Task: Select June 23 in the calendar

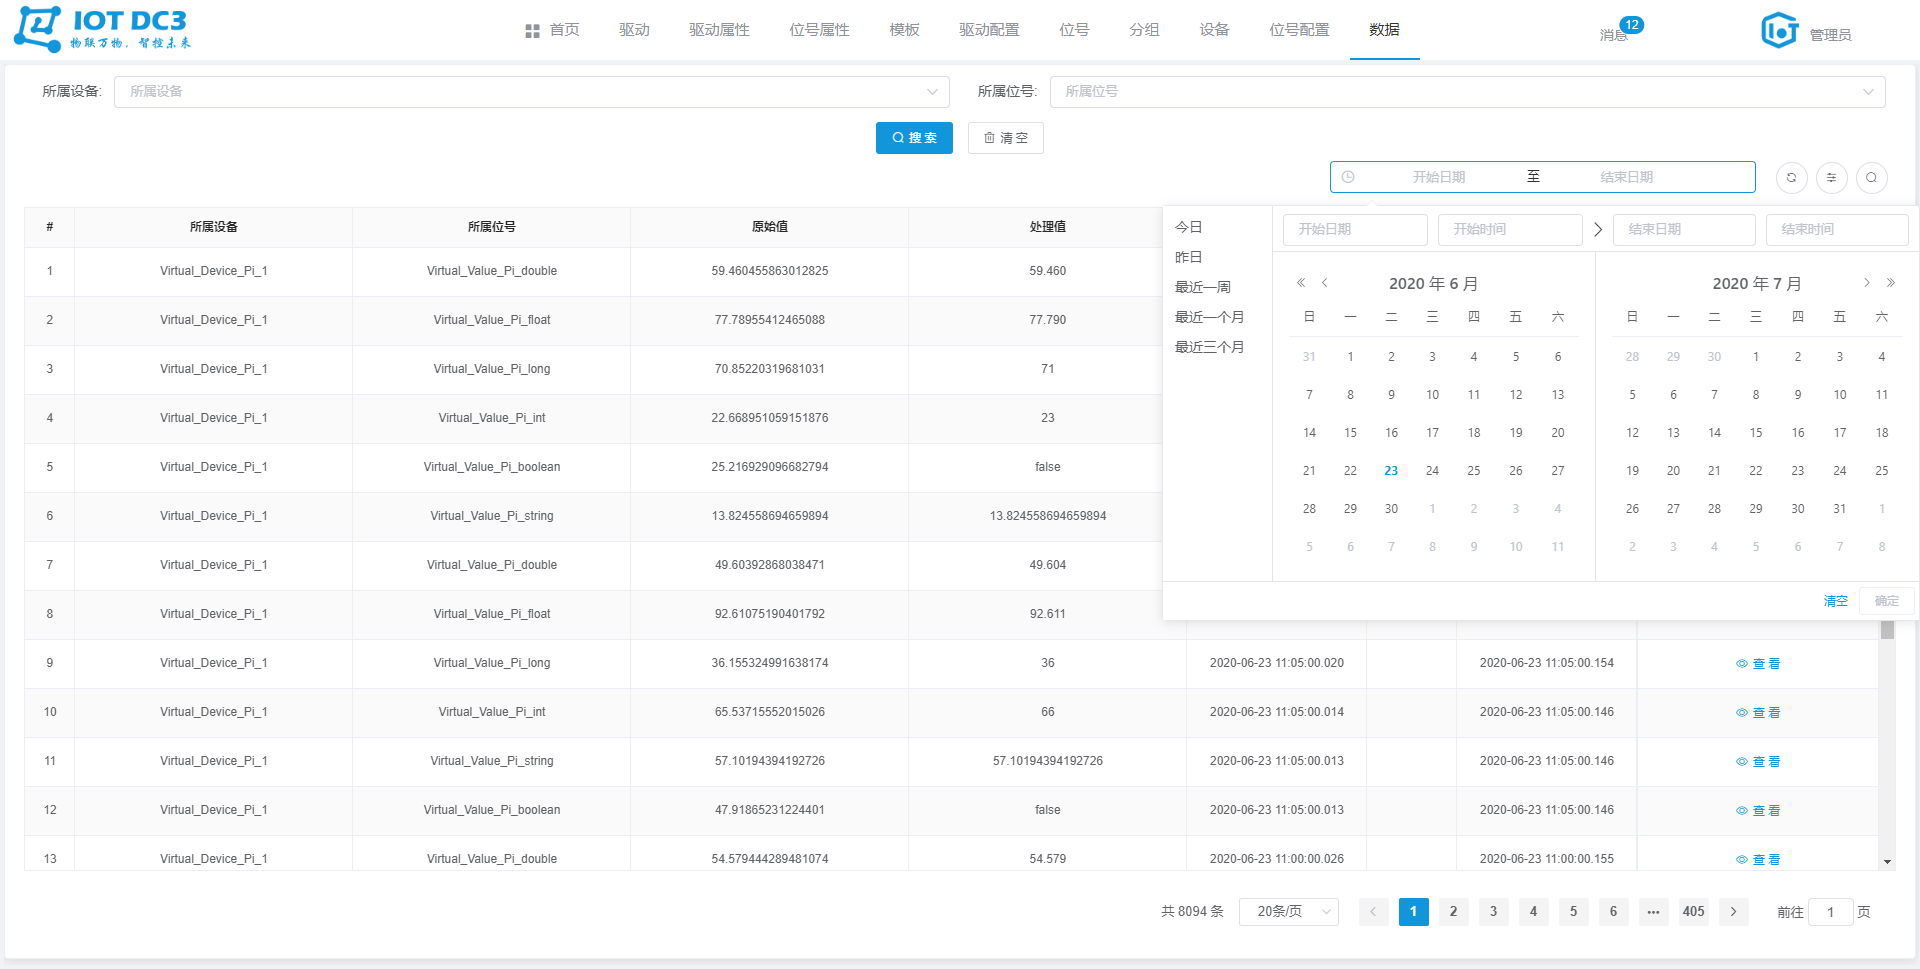Action: click(x=1391, y=471)
